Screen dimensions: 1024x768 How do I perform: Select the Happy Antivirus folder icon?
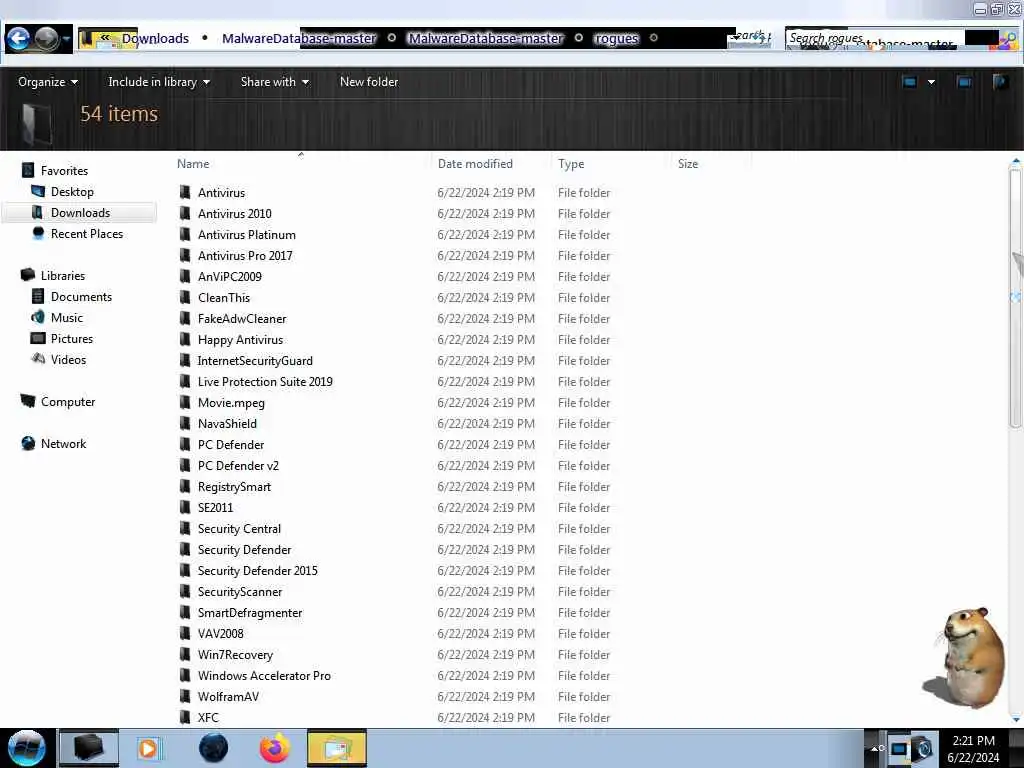point(185,340)
